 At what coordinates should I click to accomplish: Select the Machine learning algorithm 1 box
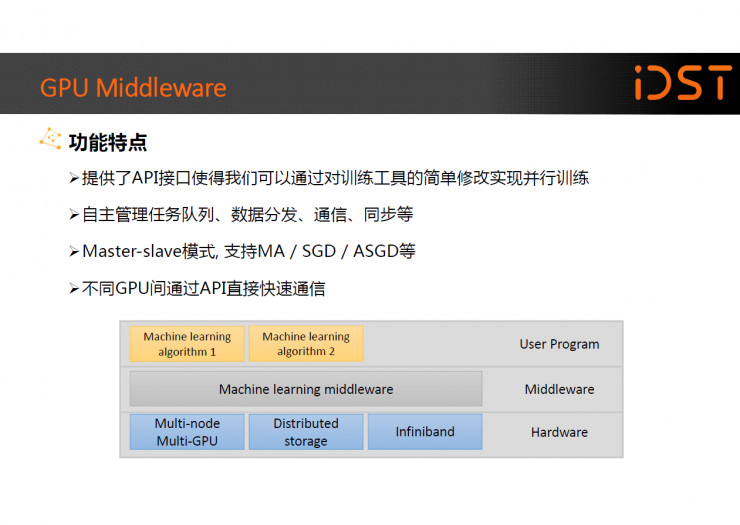[x=187, y=344]
